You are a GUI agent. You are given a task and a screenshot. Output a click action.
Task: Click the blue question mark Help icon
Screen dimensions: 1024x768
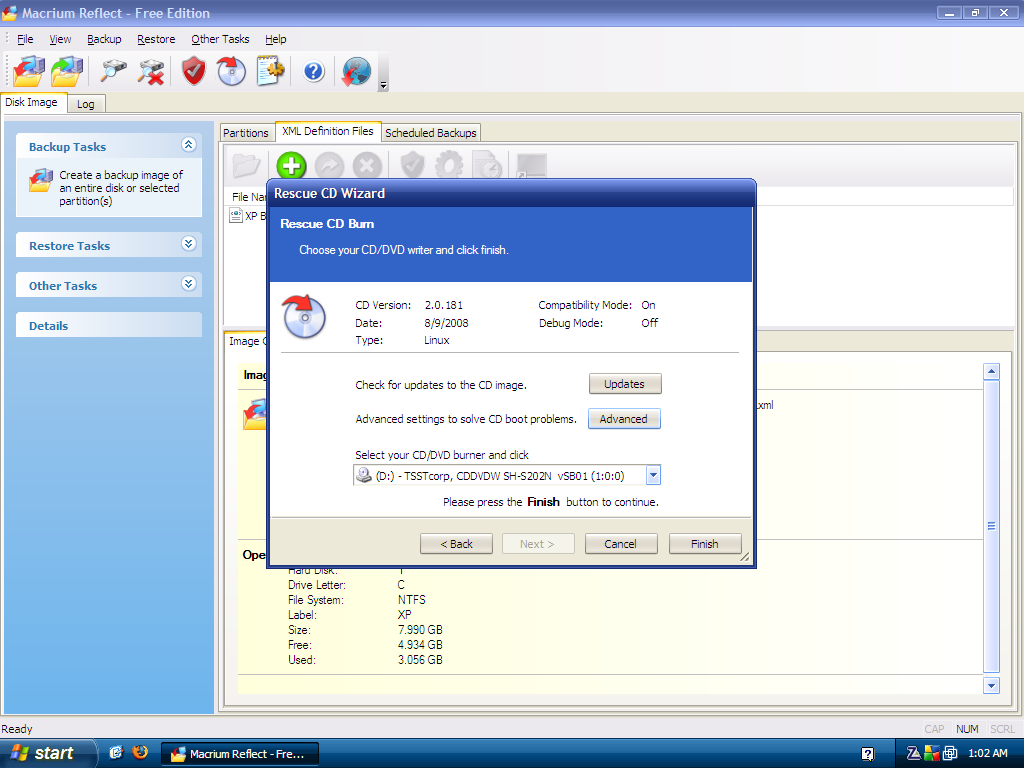313,71
